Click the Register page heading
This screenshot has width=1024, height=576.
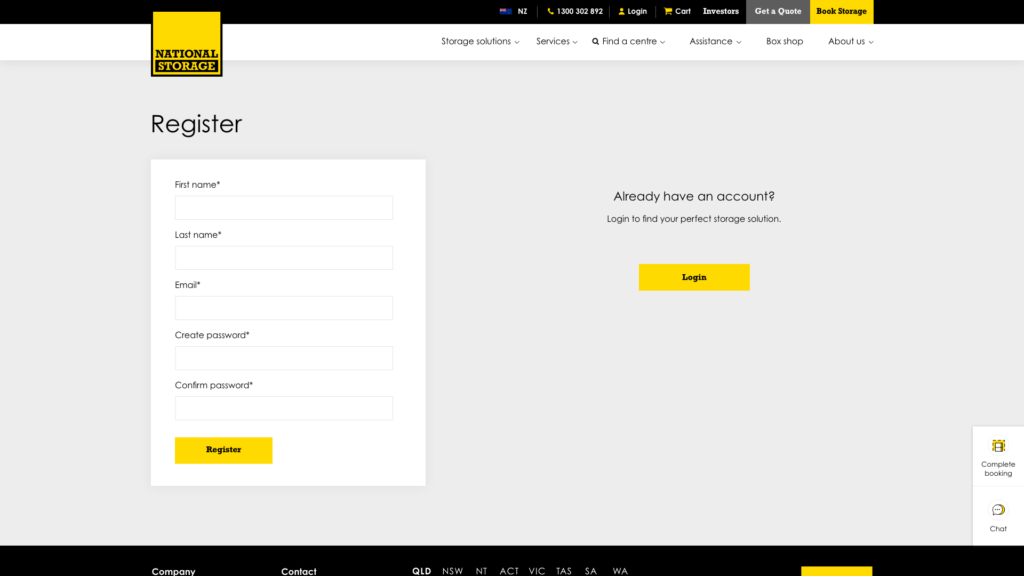coord(197,124)
